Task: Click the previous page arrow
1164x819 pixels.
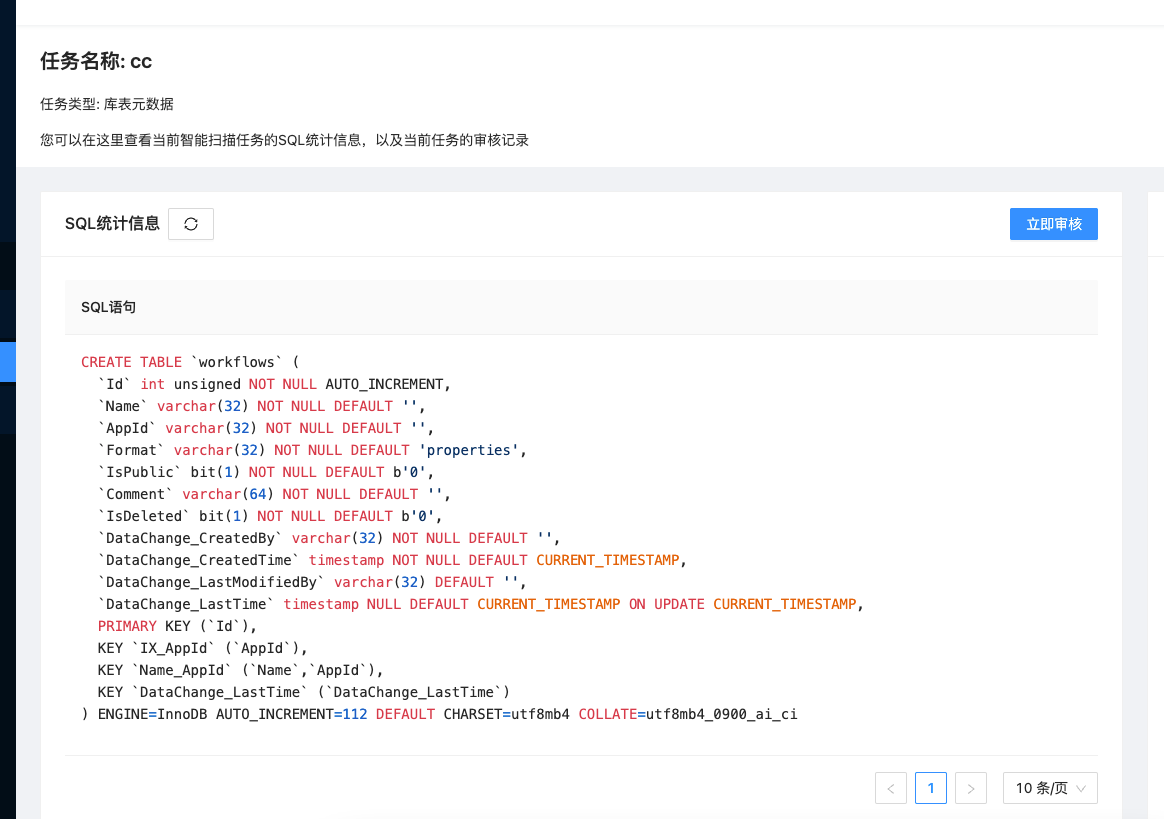Action: (891, 788)
